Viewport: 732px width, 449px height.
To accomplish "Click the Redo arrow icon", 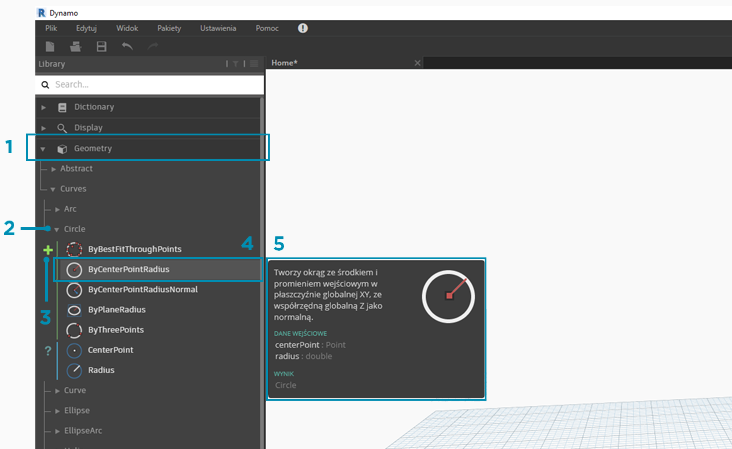I will coord(153,46).
